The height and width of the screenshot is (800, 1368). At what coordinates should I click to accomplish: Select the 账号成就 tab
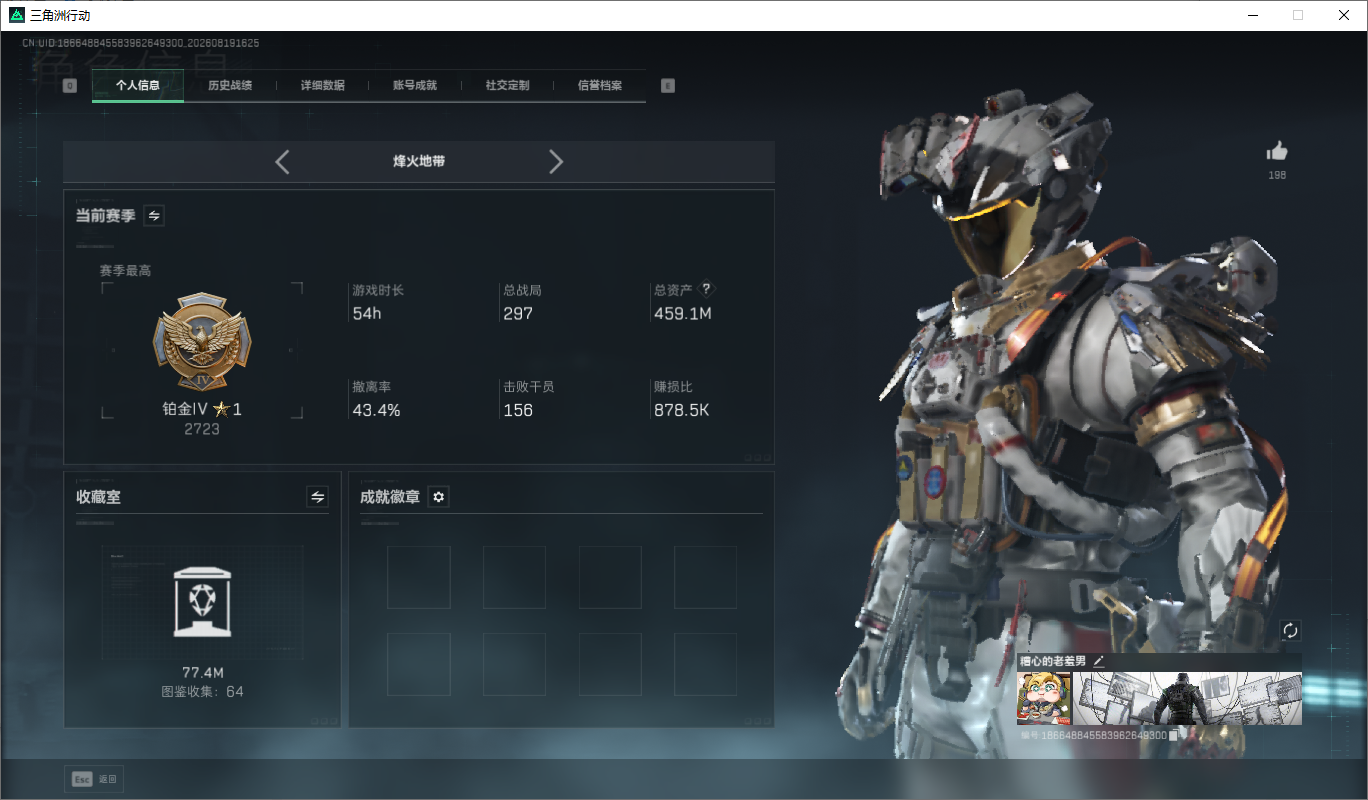click(415, 86)
